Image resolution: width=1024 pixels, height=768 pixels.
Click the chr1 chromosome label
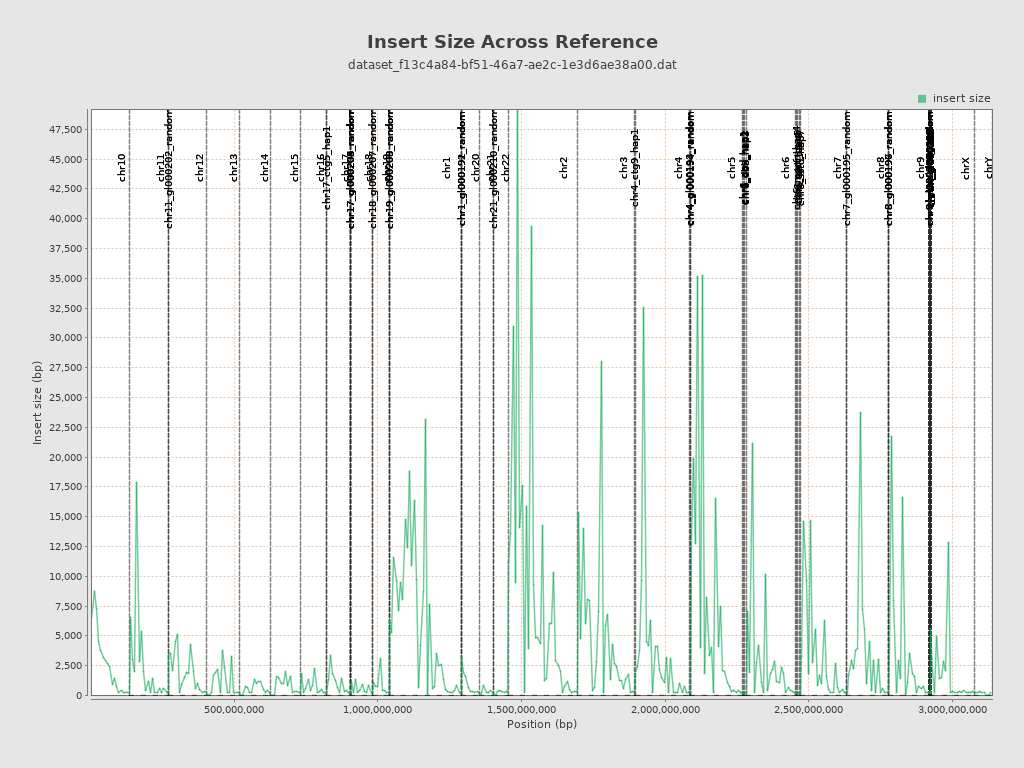(x=447, y=168)
